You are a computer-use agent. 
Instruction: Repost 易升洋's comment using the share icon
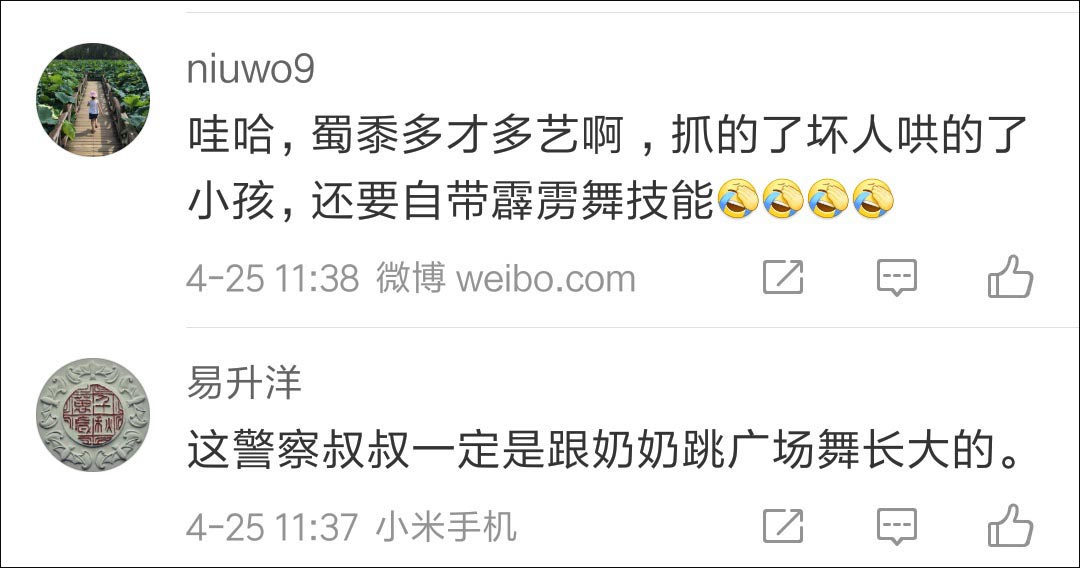click(x=783, y=526)
